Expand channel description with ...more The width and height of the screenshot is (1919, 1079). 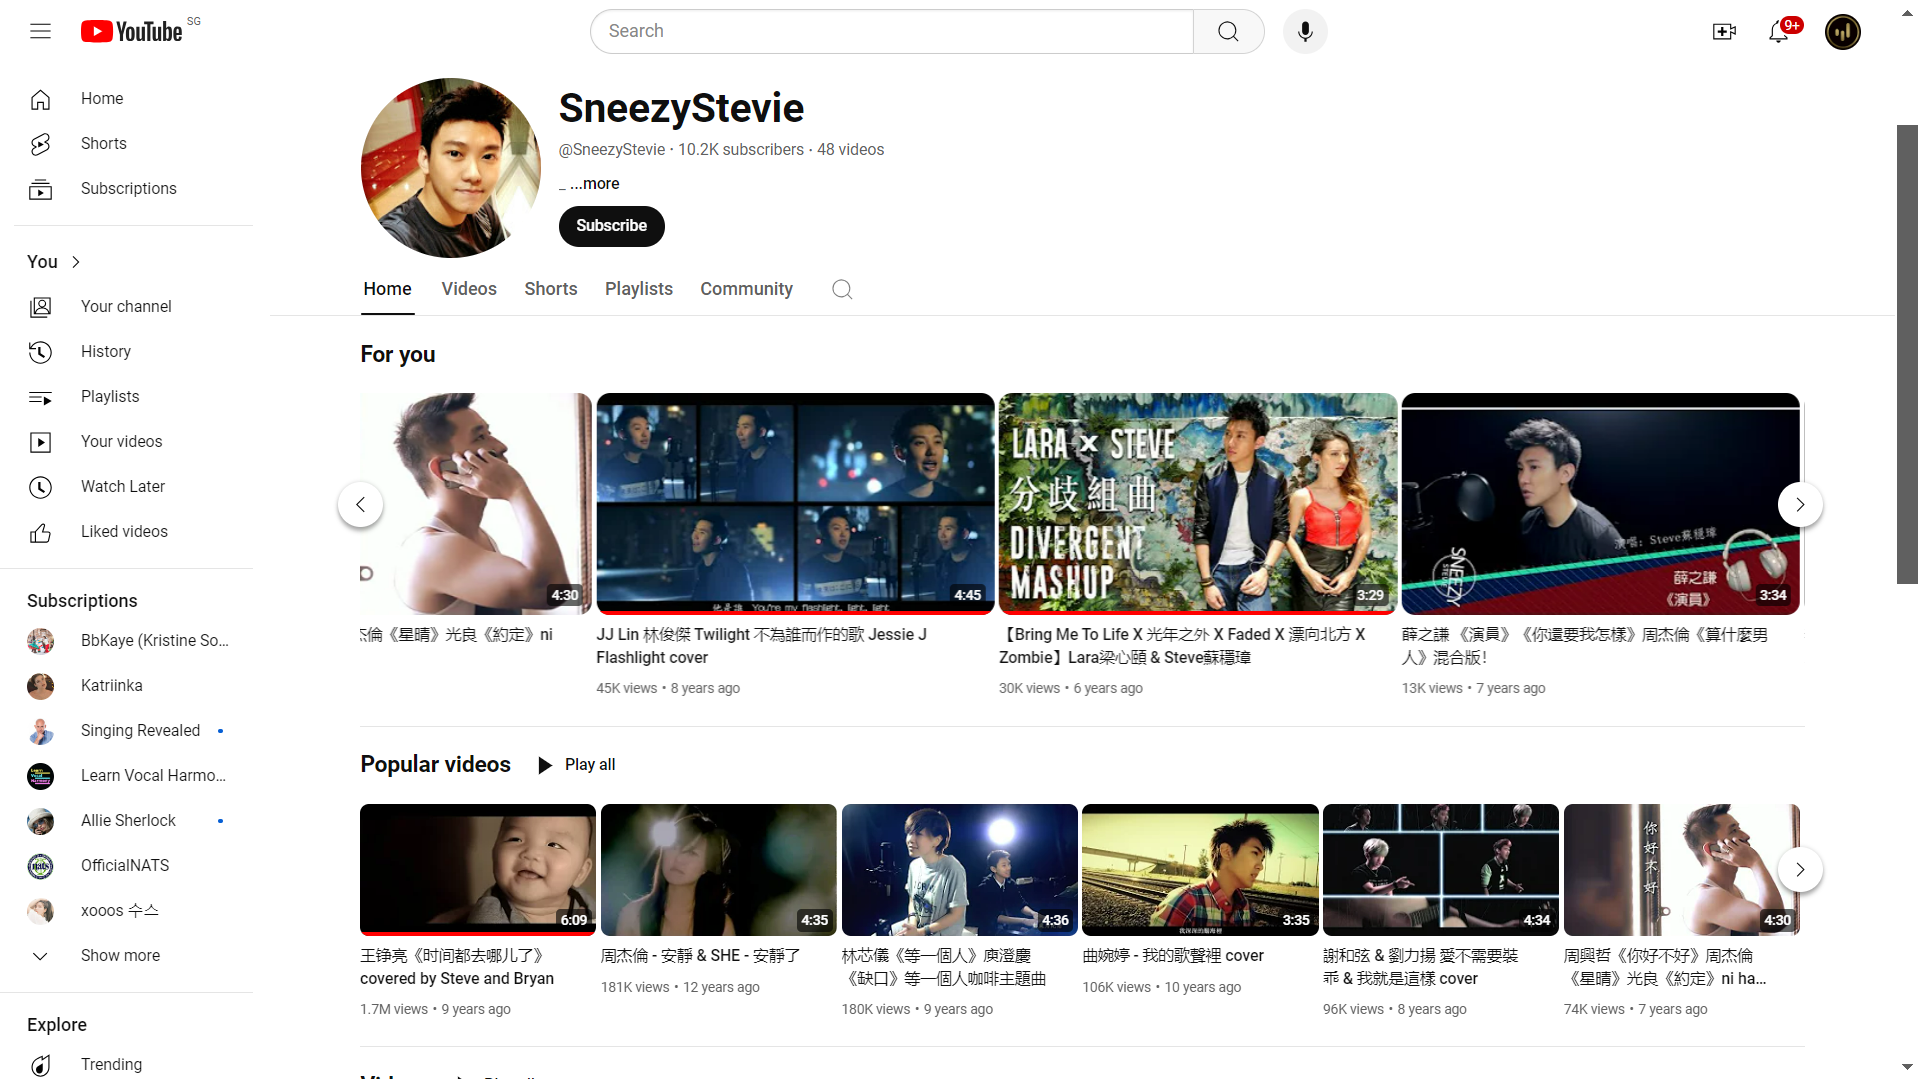[x=594, y=183]
